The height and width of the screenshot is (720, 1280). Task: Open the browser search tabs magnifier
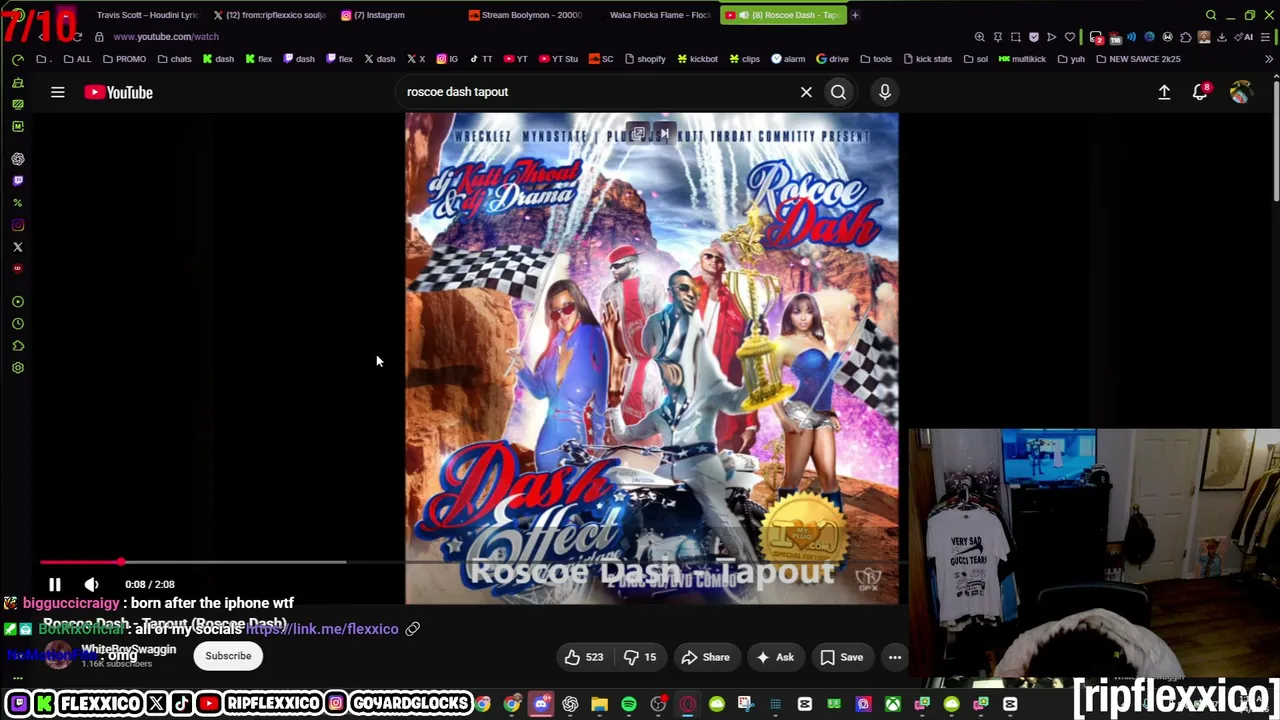coord(1211,15)
